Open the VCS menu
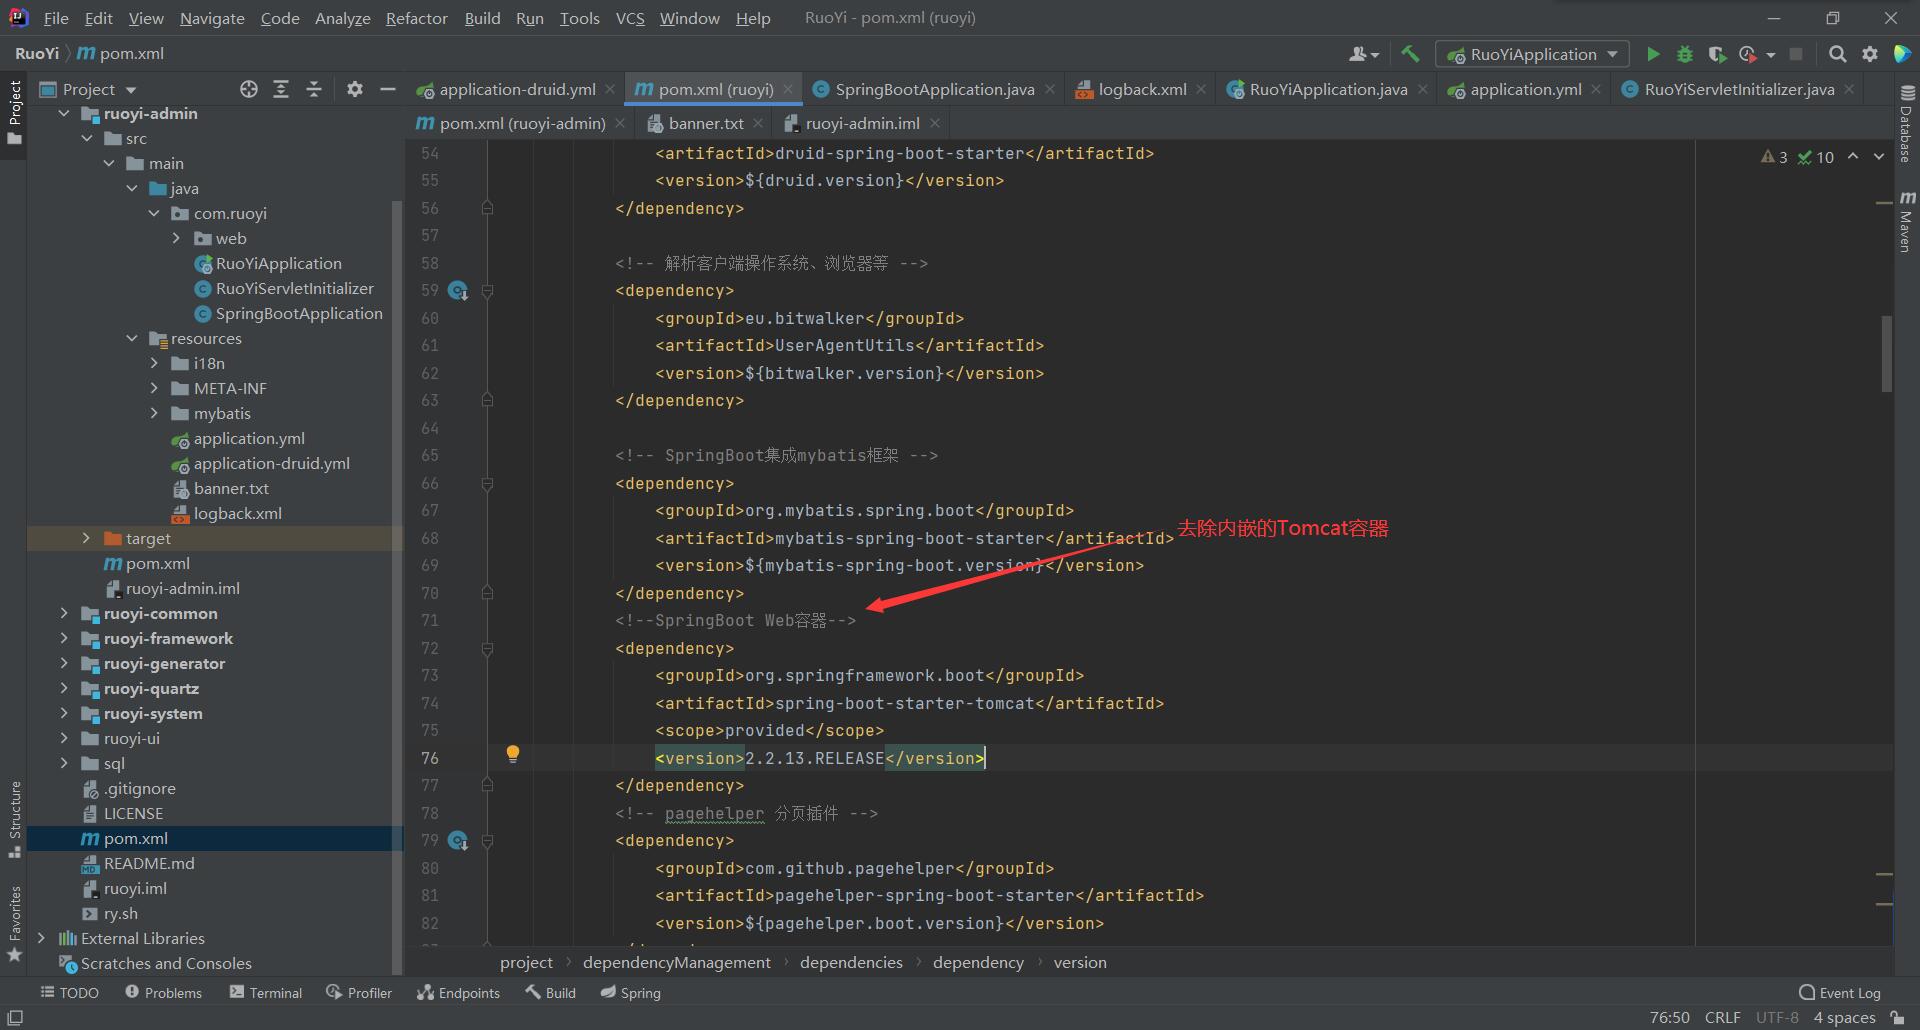The image size is (1920, 1030). coord(629,18)
